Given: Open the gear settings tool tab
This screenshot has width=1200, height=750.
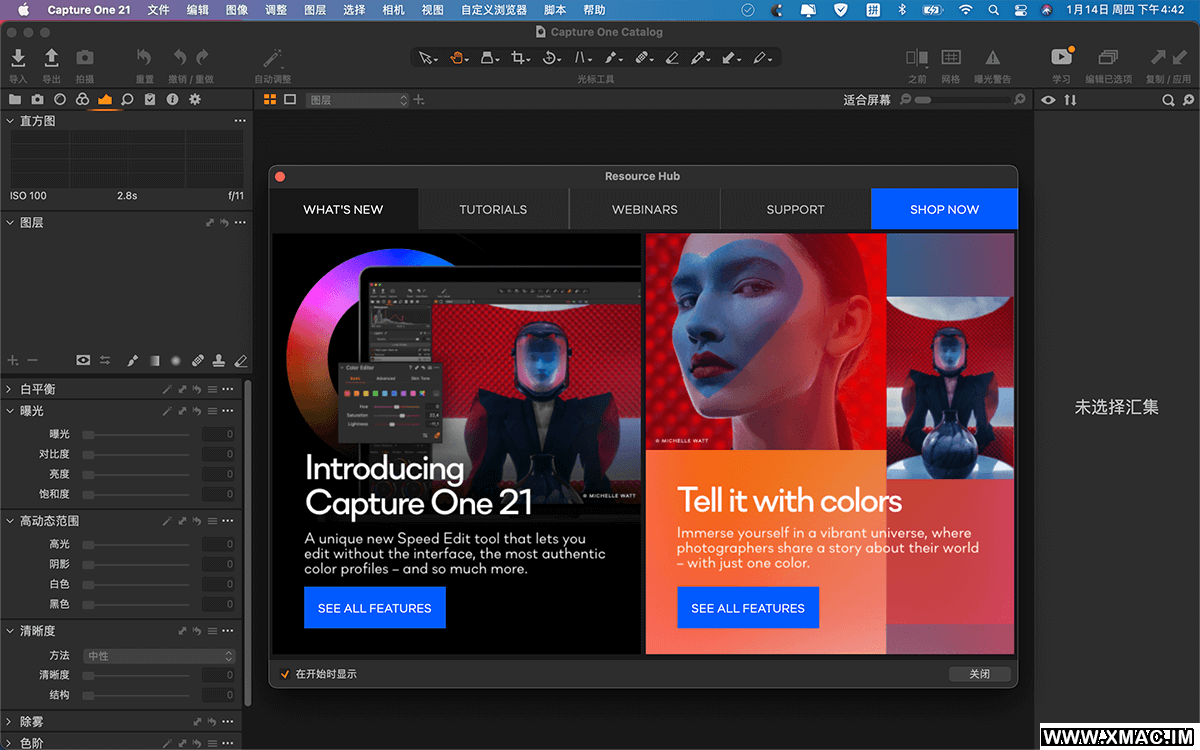Looking at the screenshot, I should coord(195,99).
